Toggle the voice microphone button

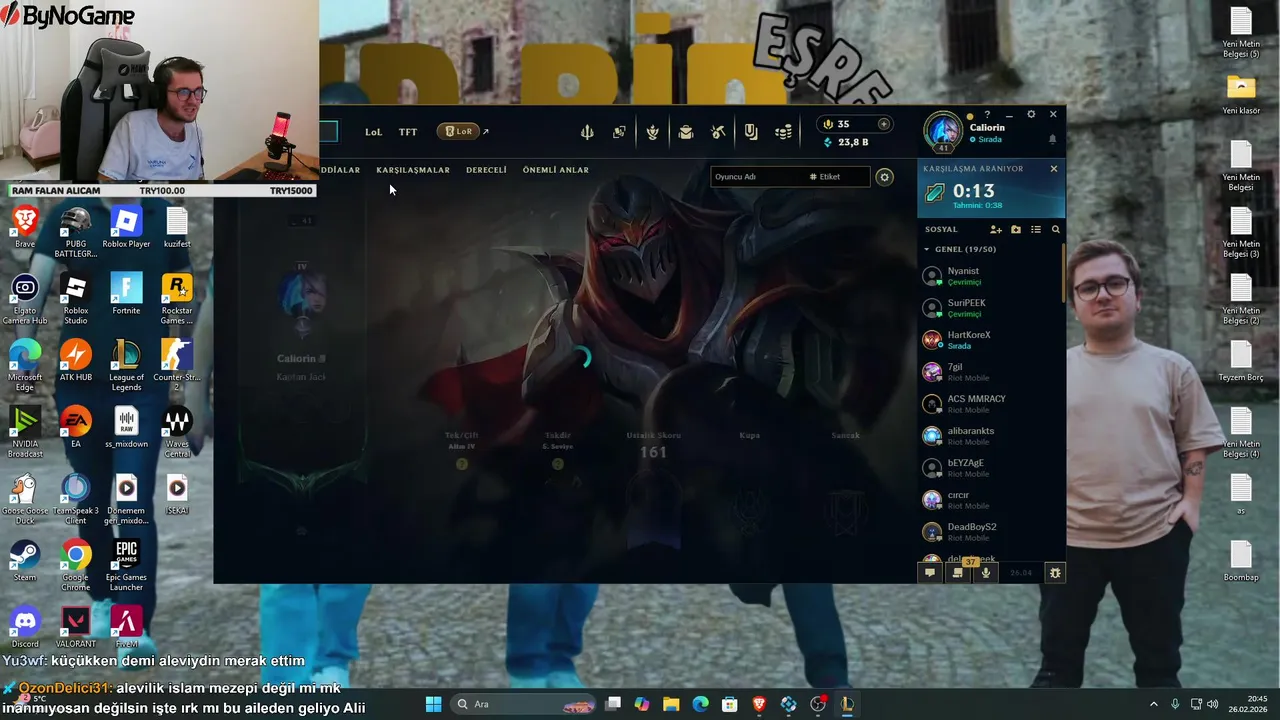[x=986, y=573]
